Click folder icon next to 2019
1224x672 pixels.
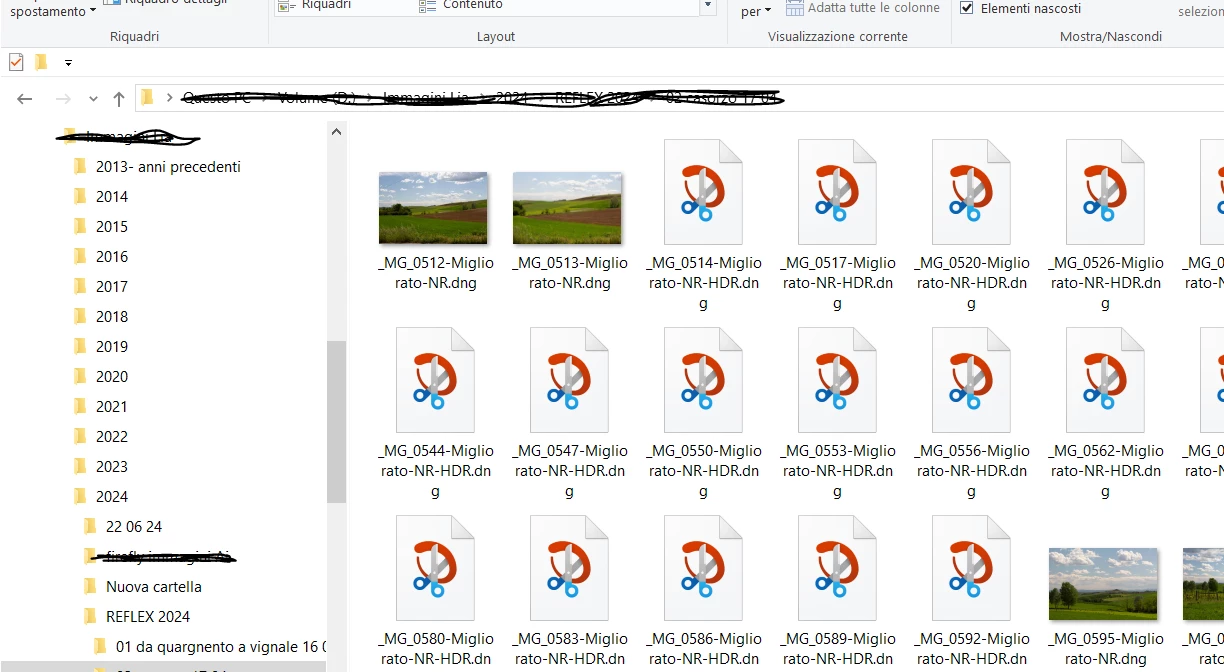(x=81, y=346)
